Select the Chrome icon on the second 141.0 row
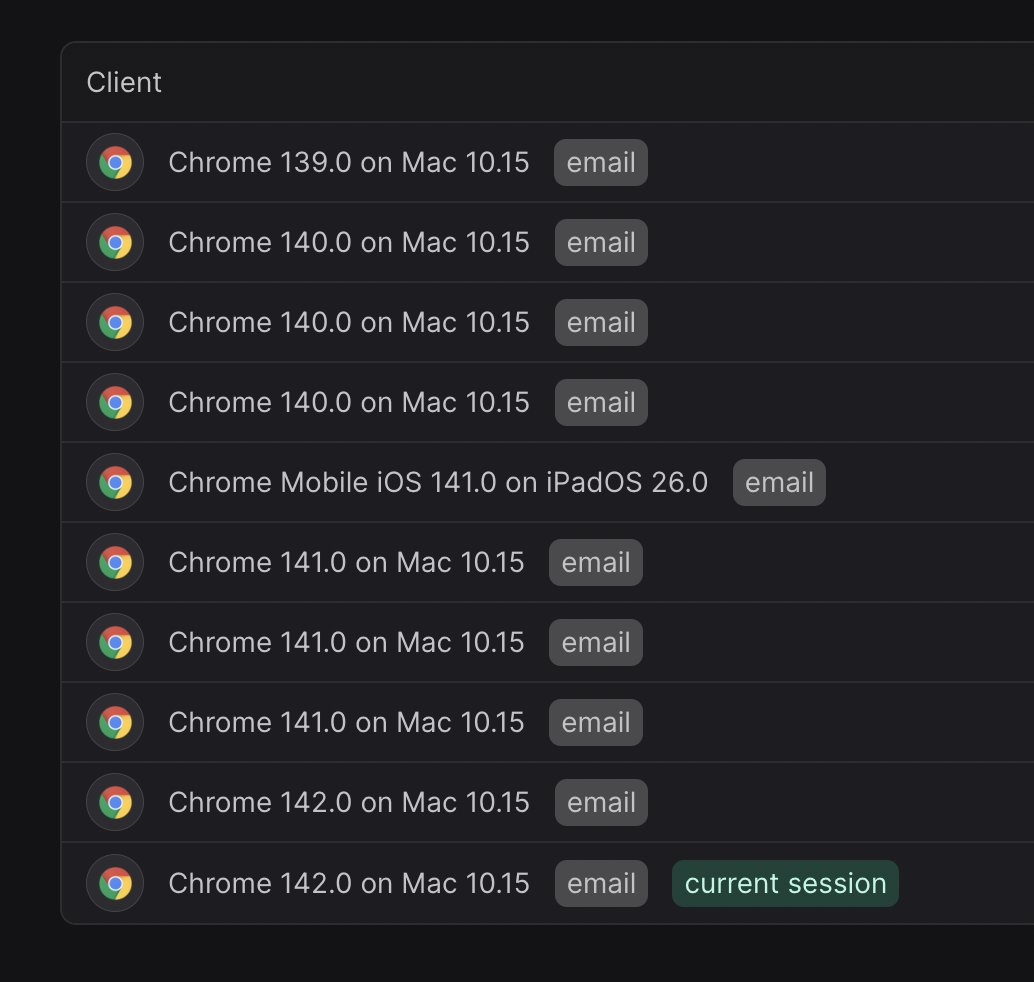 point(114,642)
